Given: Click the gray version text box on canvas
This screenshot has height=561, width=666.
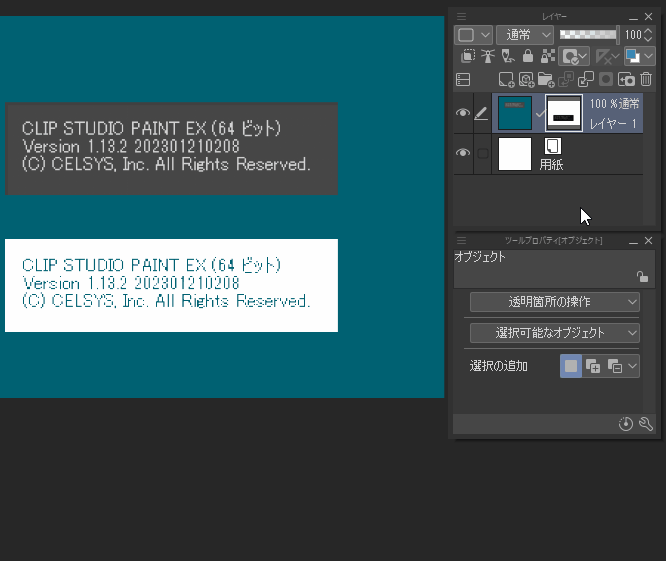Looking at the screenshot, I should 171,149.
